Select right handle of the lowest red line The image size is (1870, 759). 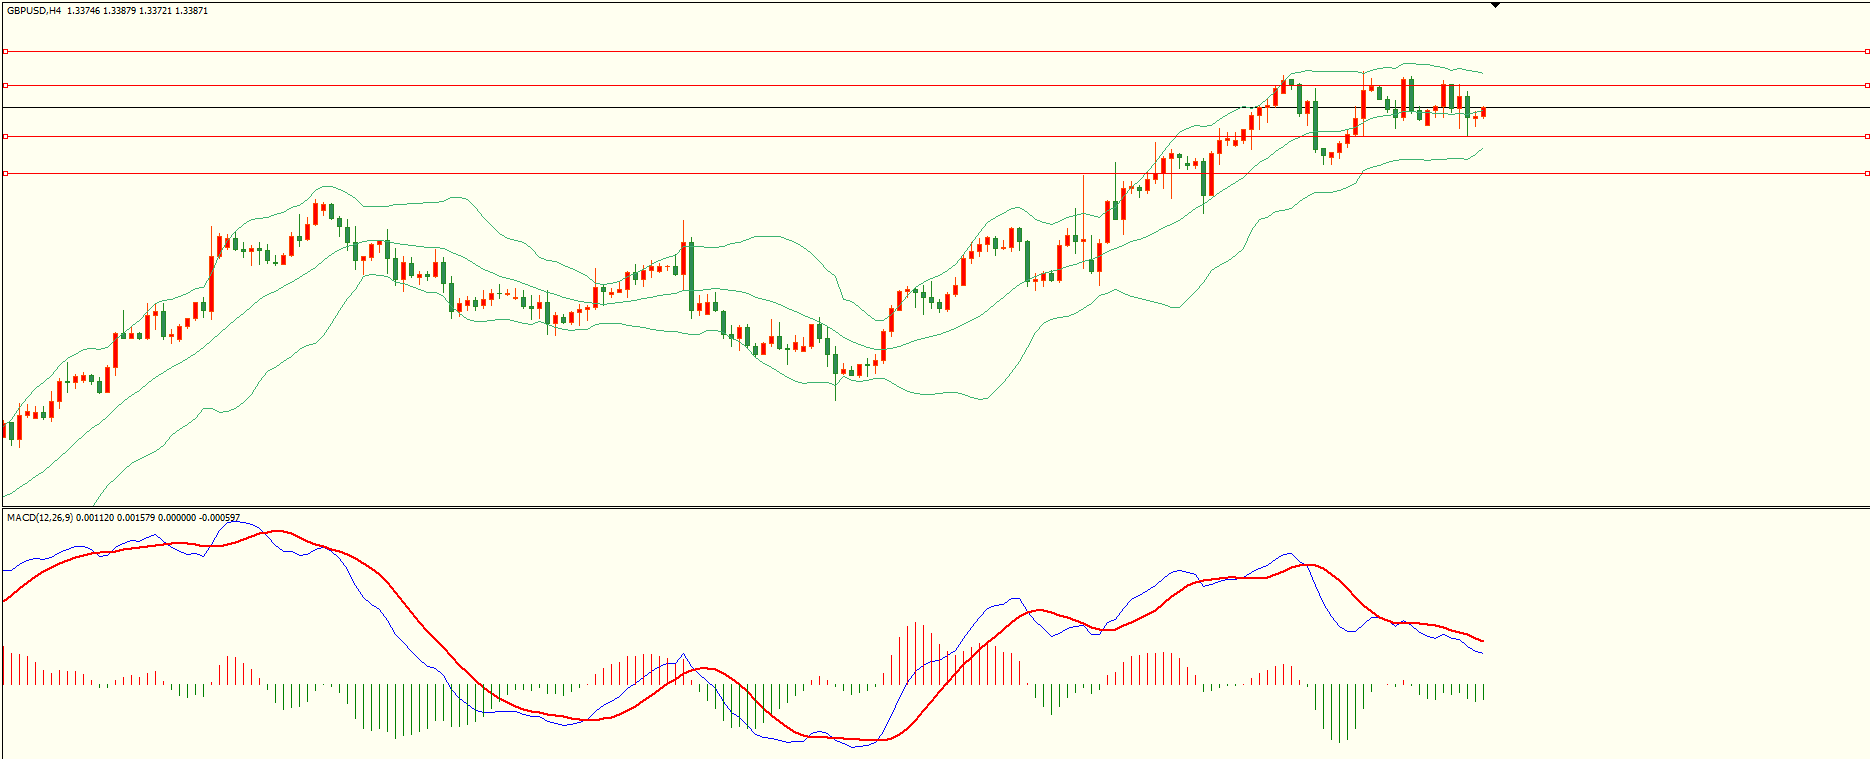(1867, 173)
